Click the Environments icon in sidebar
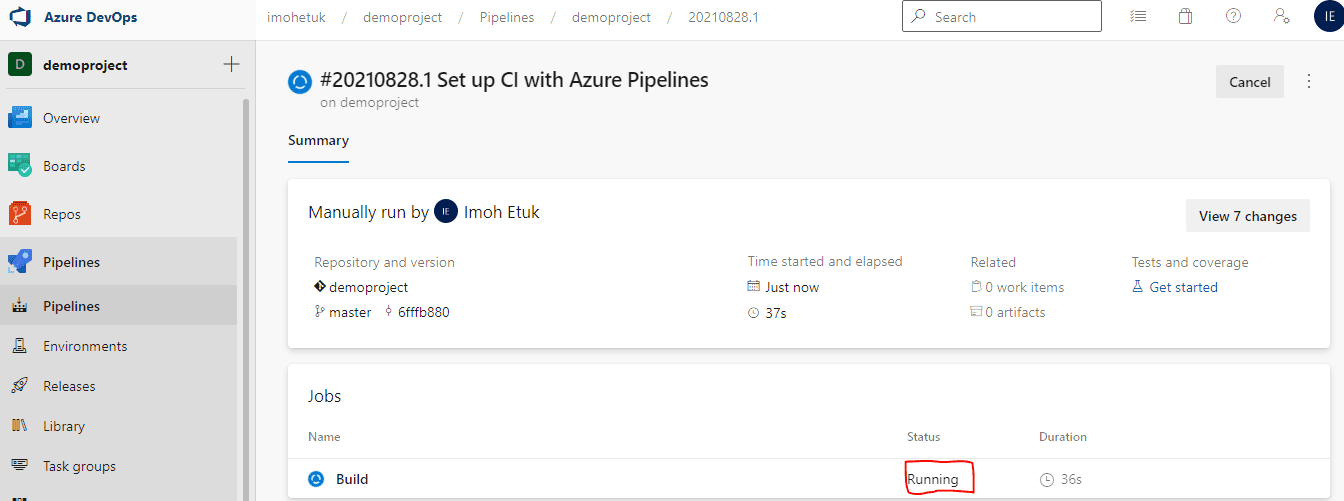This screenshot has height=501, width=1344. 19,346
